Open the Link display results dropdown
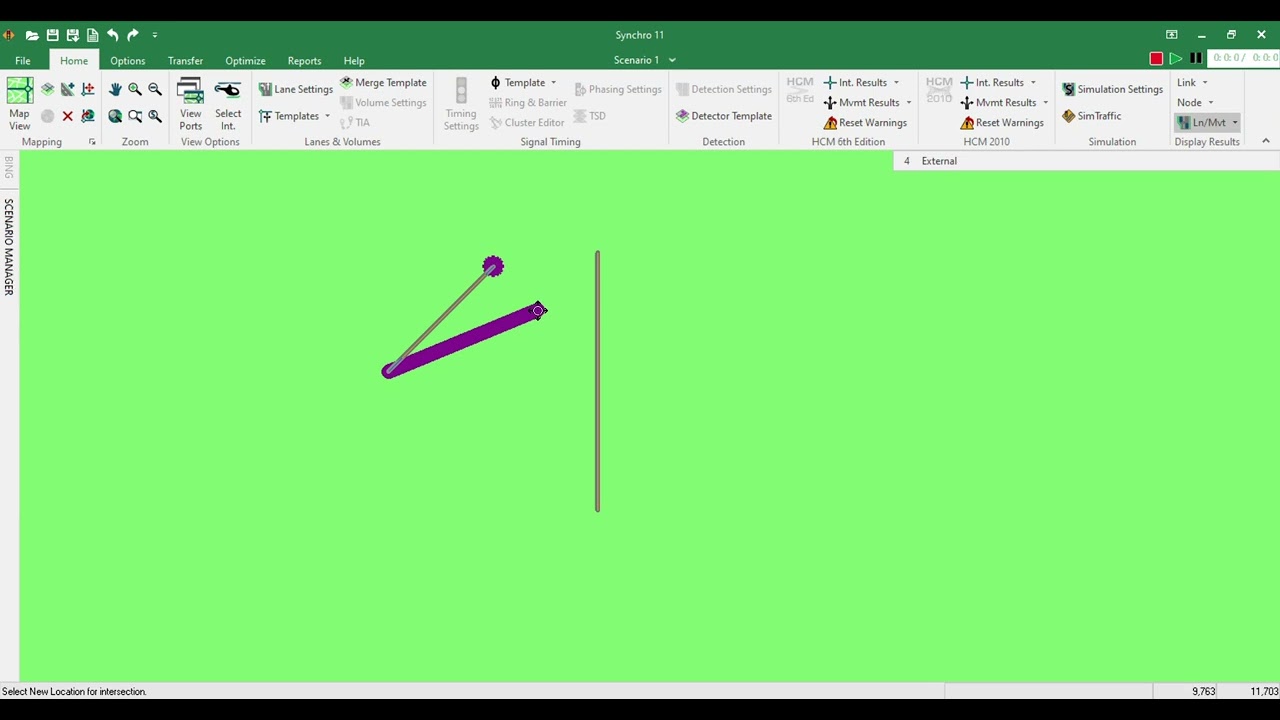This screenshot has width=1280, height=720. point(1191,83)
